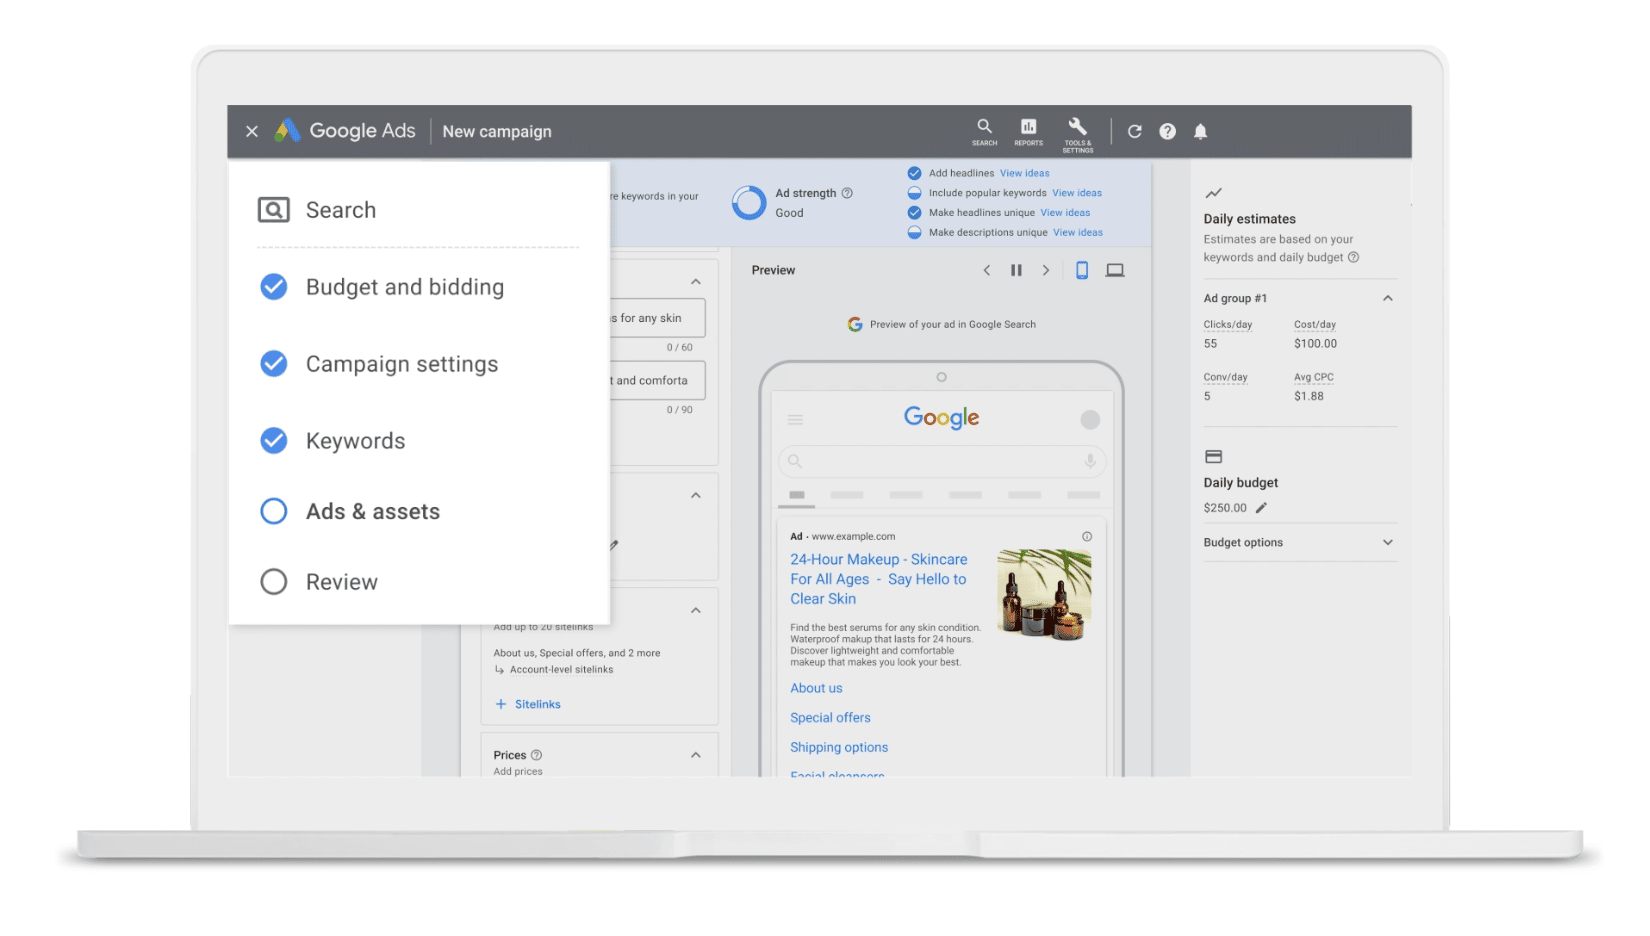Open the Reports icon
Screen dimensions: 1650x936
coord(1028,131)
